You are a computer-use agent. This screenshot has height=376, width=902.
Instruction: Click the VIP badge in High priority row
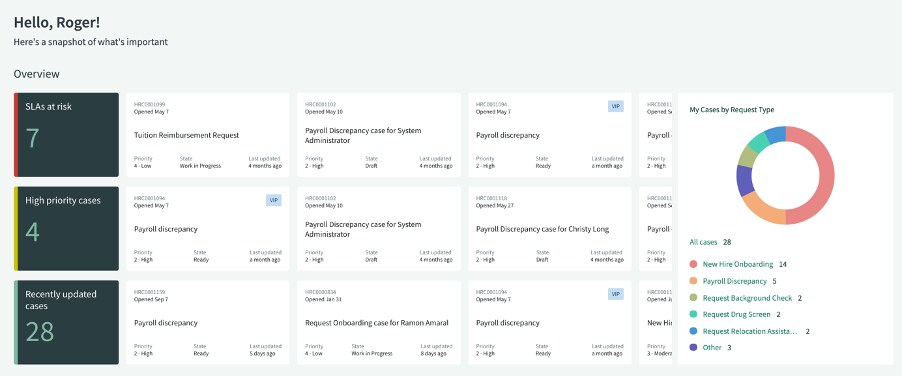pyautogui.click(x=274, y=200)
